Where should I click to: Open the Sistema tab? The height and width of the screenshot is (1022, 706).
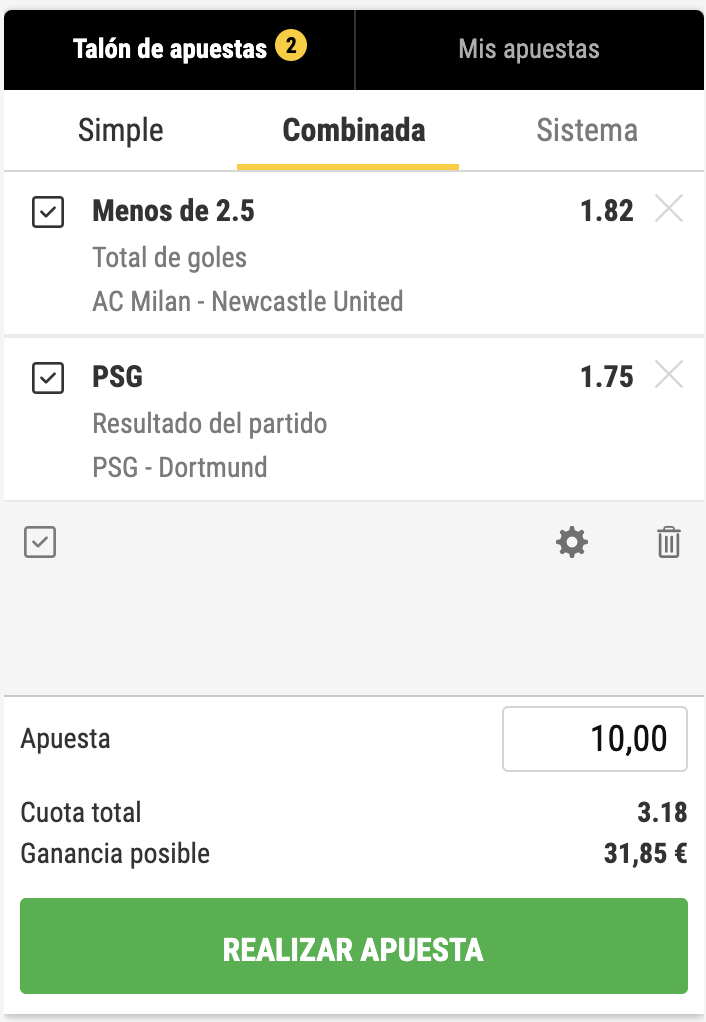(587, 130)
